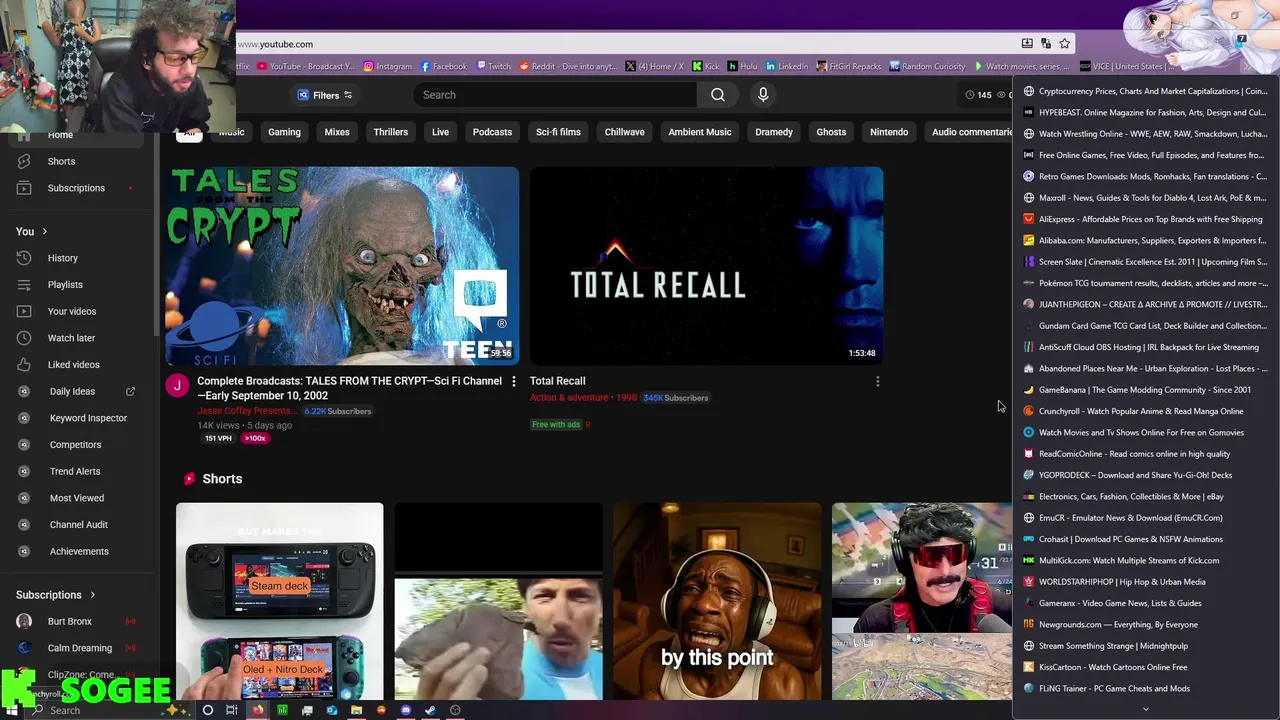Image resolution: width=1280 pixels, height=720 pixels.
Task: Open the Steam icon on the taskbar
Action: 430,710
